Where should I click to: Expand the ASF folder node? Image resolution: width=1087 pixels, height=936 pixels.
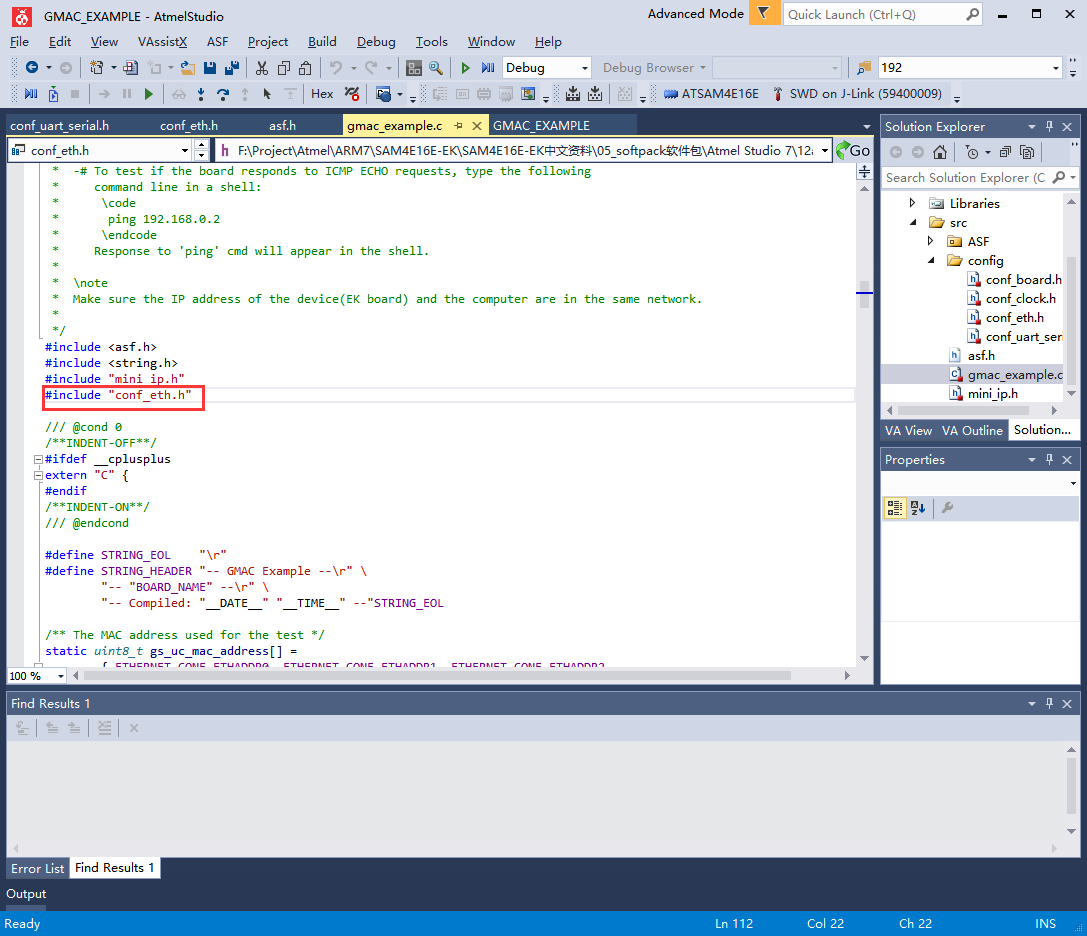tap(930, 241)
